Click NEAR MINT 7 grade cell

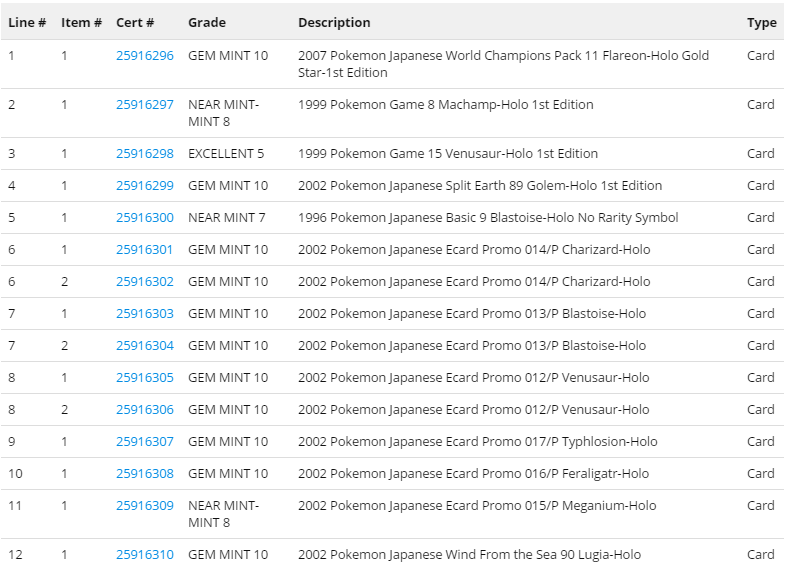226,218
